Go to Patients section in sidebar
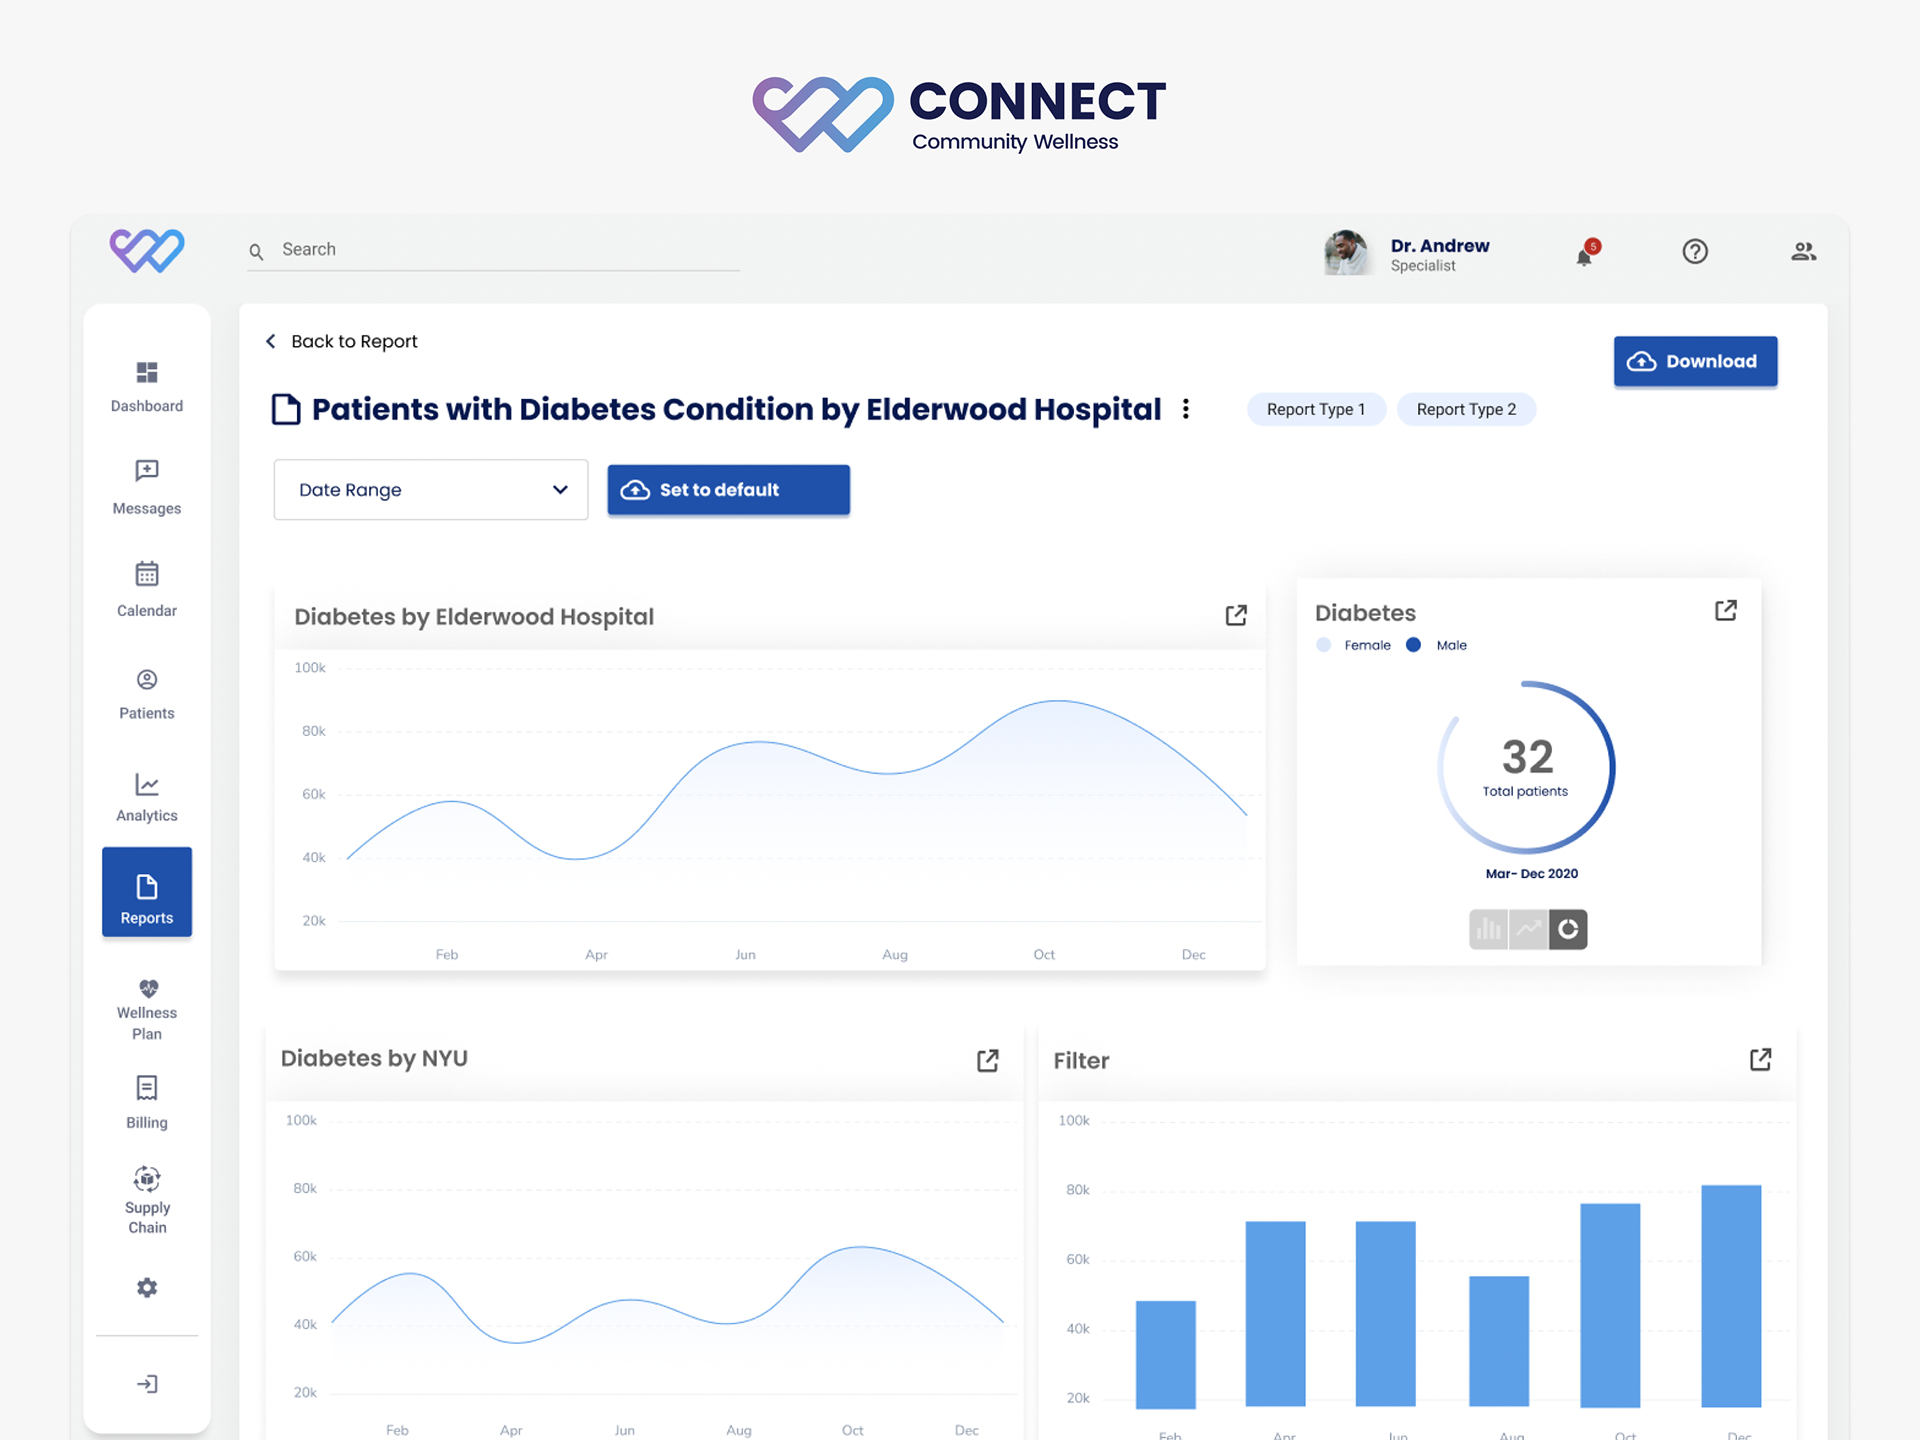This screenshot has height=1440, width=1920. [x=147, y=694]
